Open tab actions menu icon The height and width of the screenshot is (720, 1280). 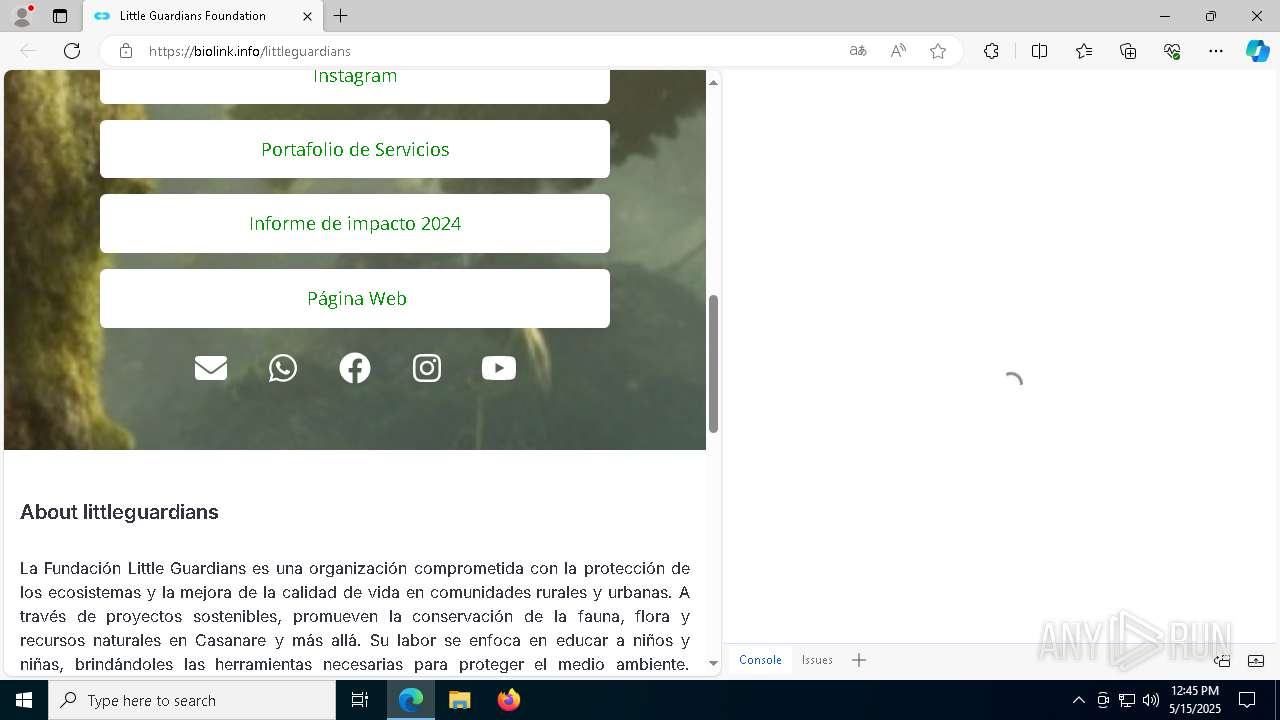click(x=60, y=16)
